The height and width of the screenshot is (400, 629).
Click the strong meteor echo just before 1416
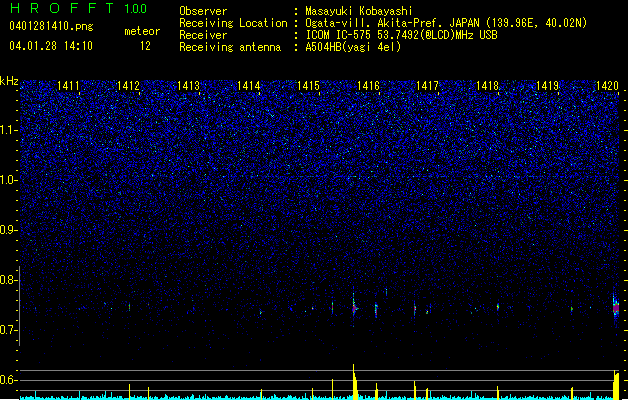click(x=354, y=308)
